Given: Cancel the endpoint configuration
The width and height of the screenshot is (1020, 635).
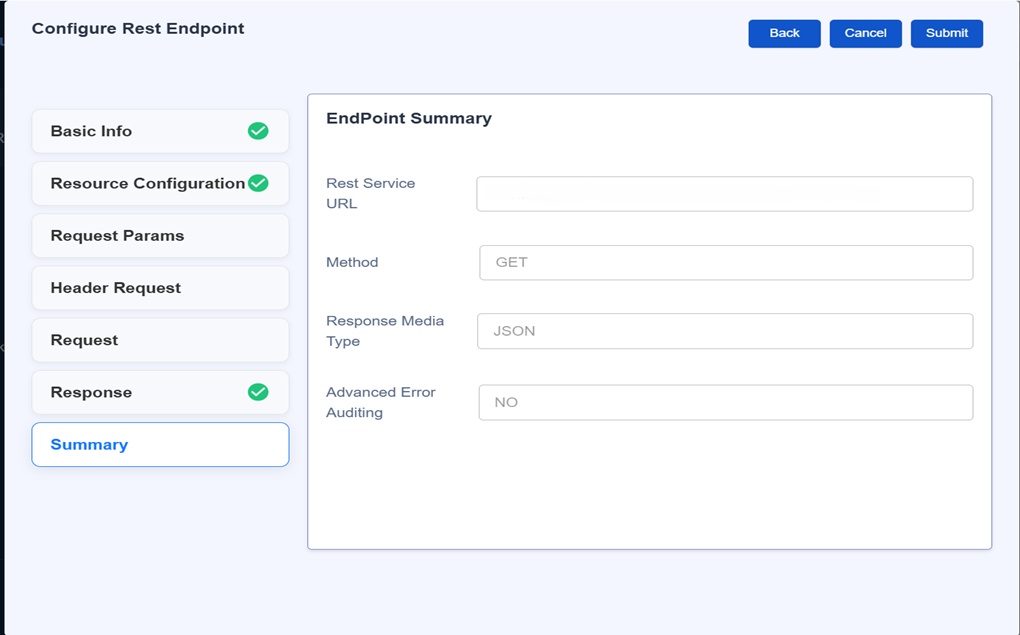Looking at the screenshot, I should (865, 33).
